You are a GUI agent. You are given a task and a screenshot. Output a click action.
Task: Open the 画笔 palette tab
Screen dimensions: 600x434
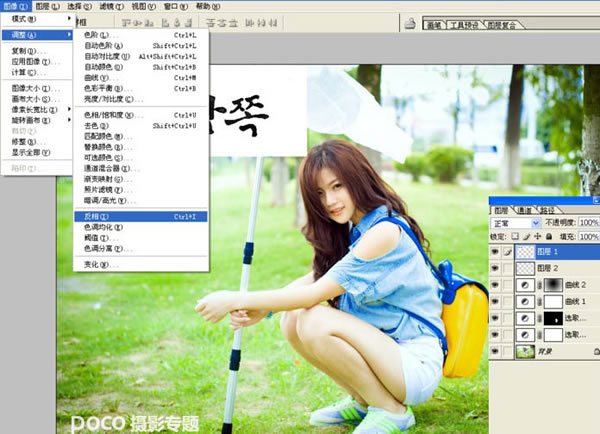(436, 25)
